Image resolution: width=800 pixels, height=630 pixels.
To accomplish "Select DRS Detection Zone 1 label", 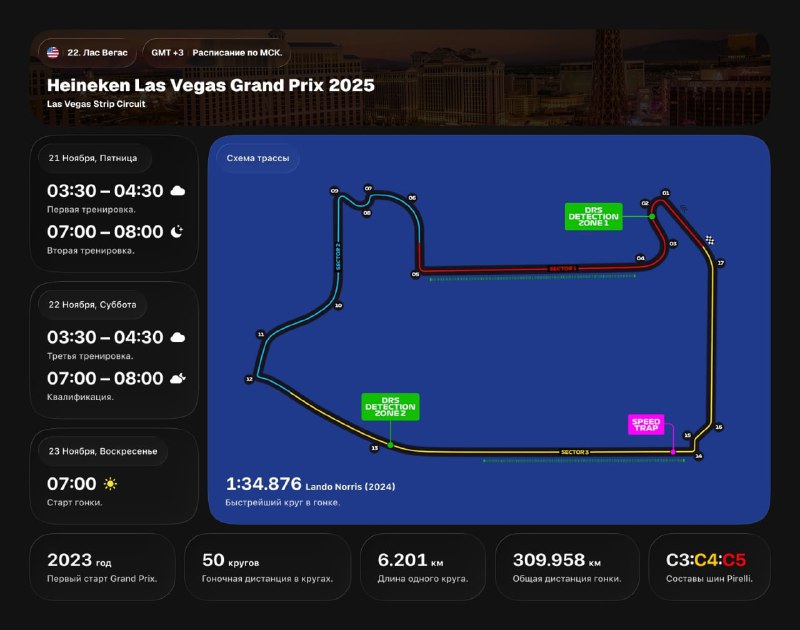I will 593,216.
